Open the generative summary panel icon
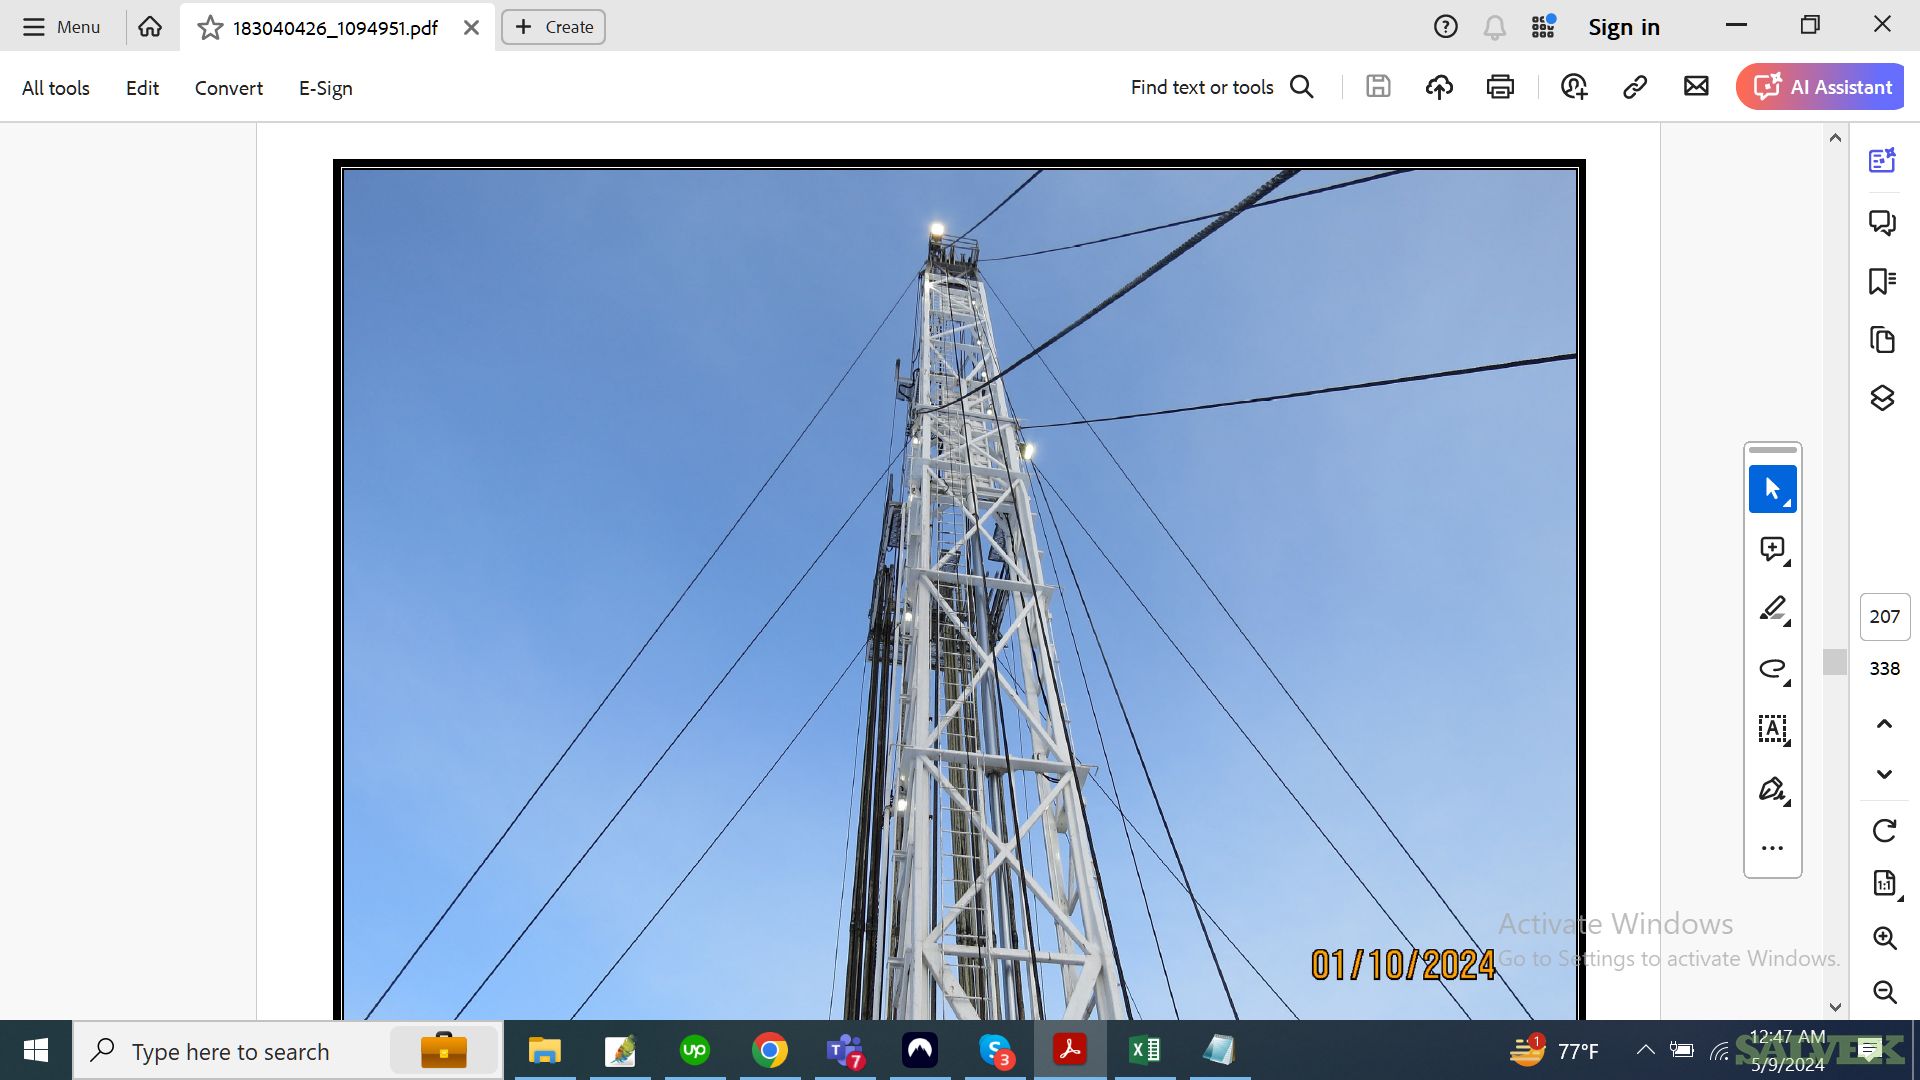The height and width of the screenshot is (1080, 1920). (1883, 160)
